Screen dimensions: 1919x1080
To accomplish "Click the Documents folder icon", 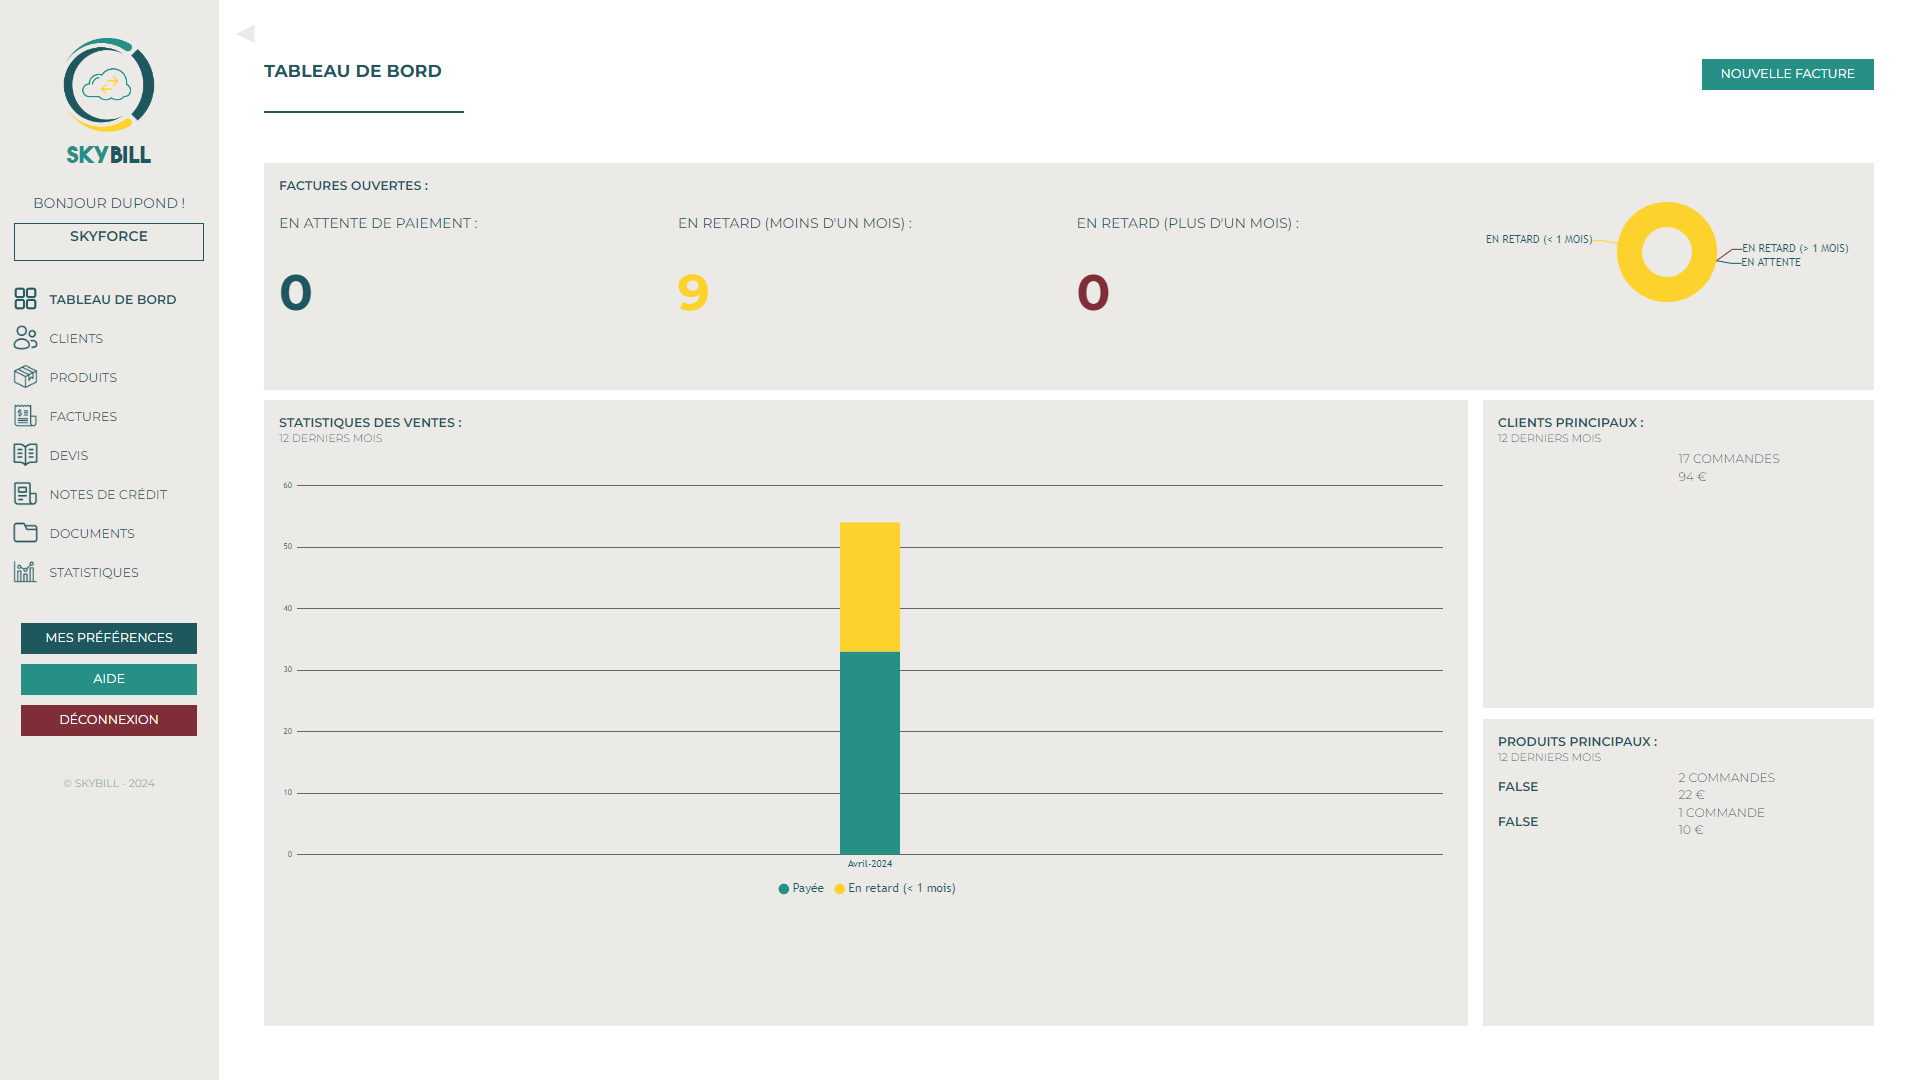I will point(25,533).
